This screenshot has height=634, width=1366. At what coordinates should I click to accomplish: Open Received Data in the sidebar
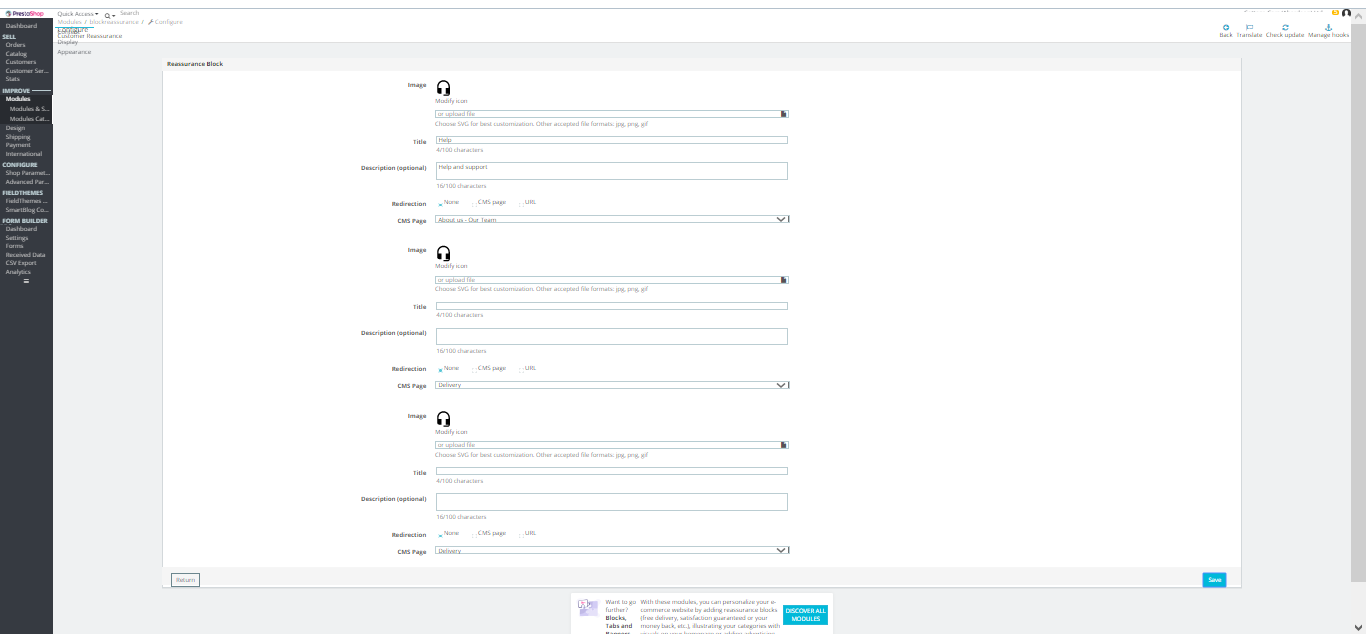pos(25,255)
